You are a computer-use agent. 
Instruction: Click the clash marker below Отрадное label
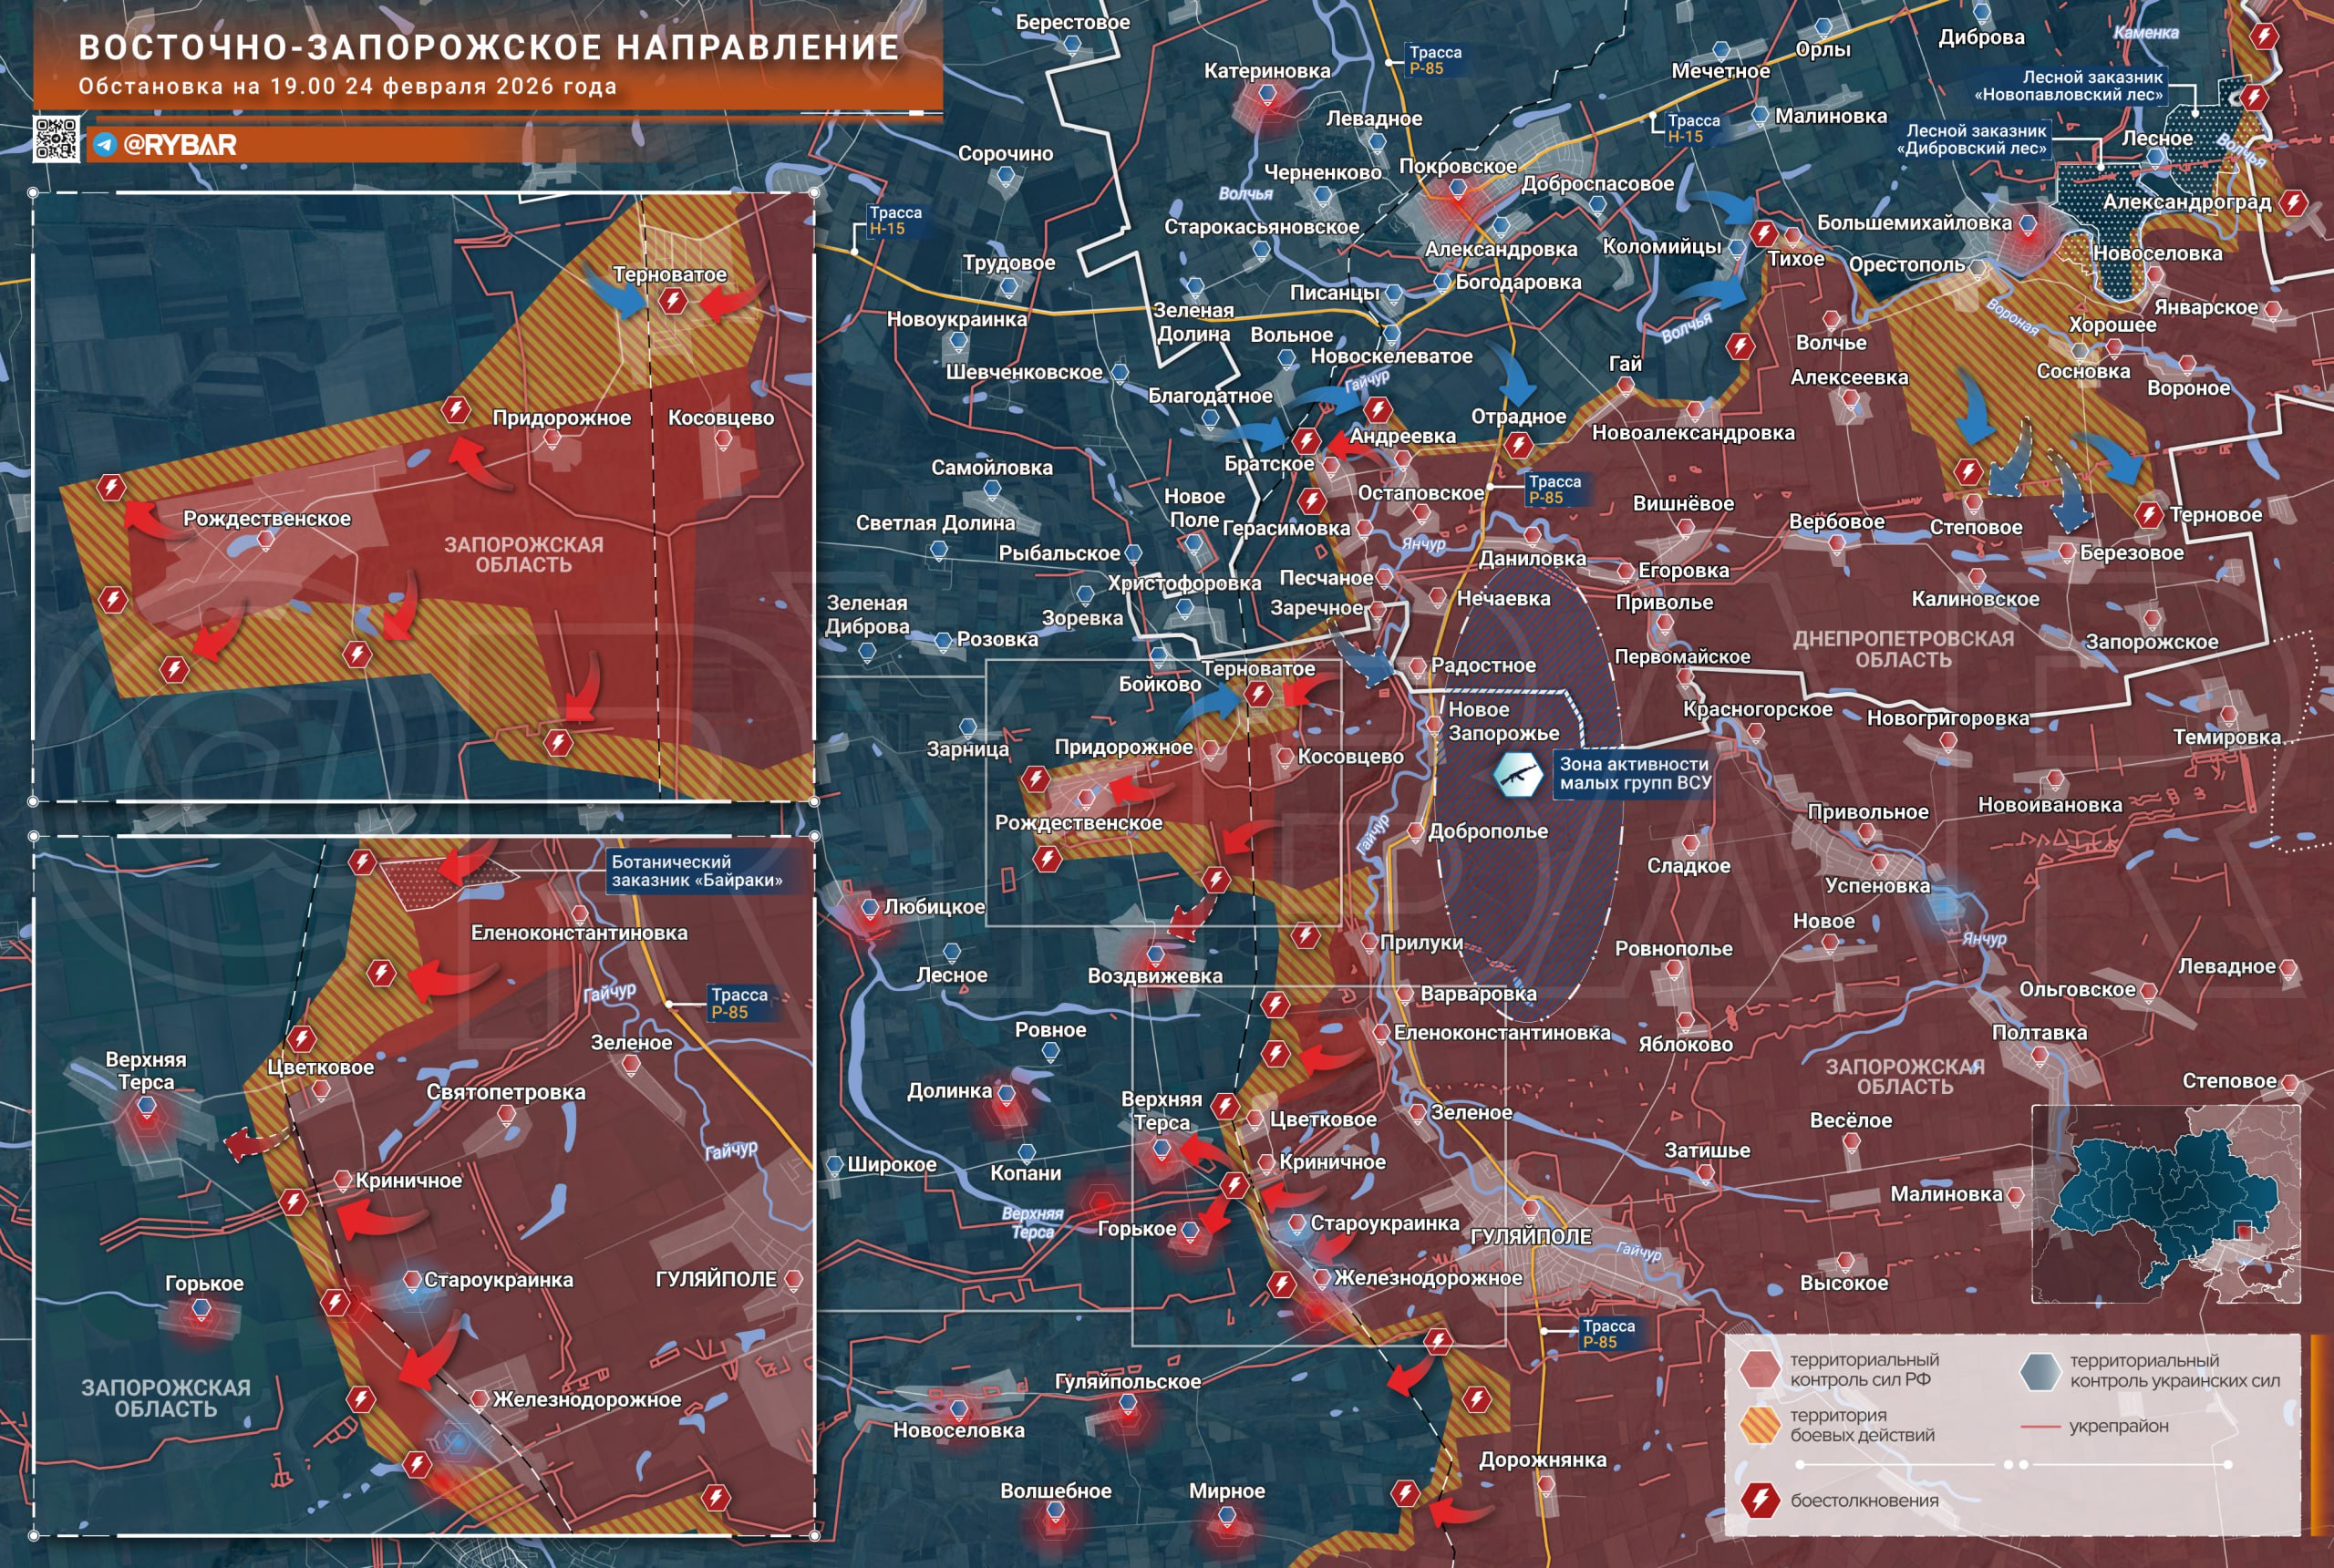pyautogui.click(x=1518, y=444)
